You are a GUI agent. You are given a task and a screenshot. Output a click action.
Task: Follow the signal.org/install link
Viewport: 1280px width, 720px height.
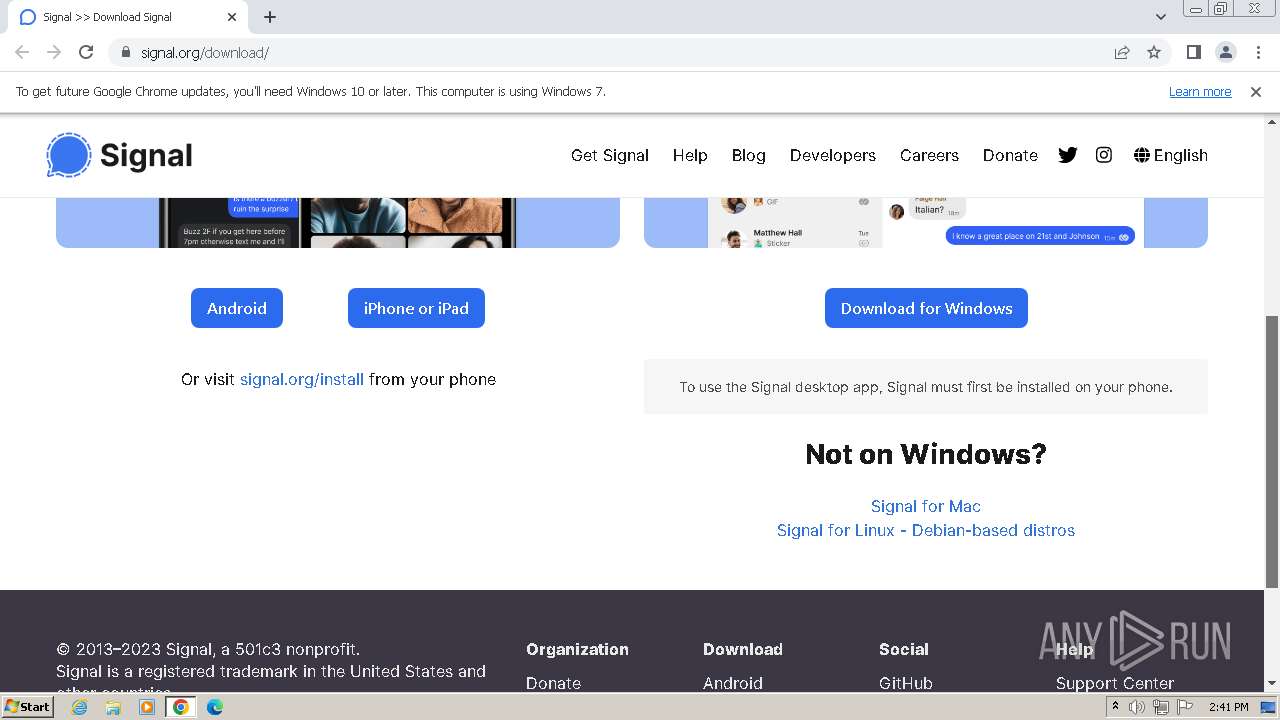pos(302,379)
